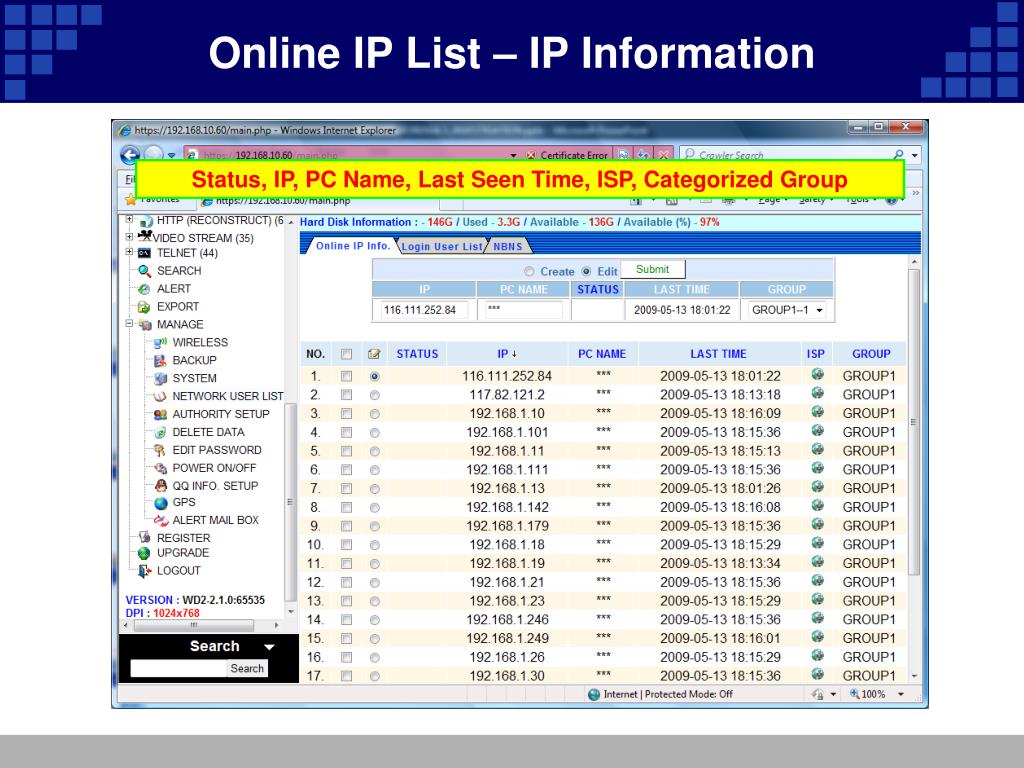Screen dimensions: 1024x768
Task: Choose the edit radio for 192.168.1.101
Action: pyautogui.click(x=374, y=432)
